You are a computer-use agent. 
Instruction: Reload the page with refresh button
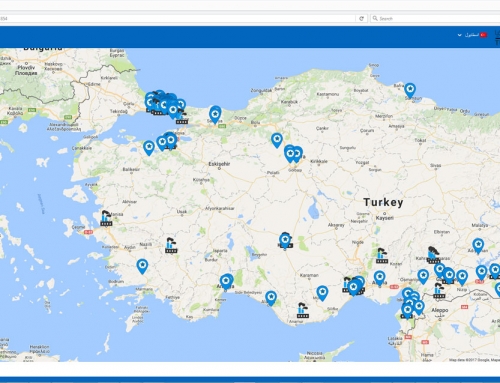[361, 19]
